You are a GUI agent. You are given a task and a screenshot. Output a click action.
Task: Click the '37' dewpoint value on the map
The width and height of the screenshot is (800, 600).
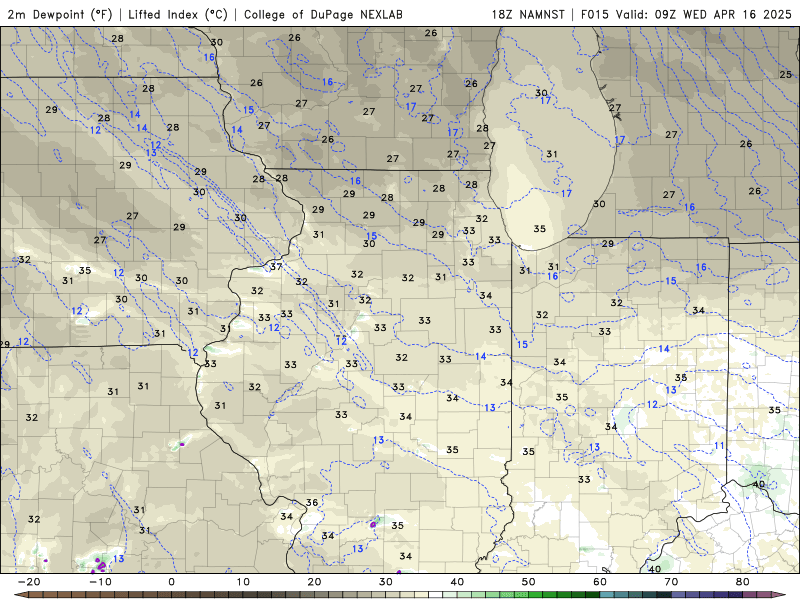(x=276, y=266)
